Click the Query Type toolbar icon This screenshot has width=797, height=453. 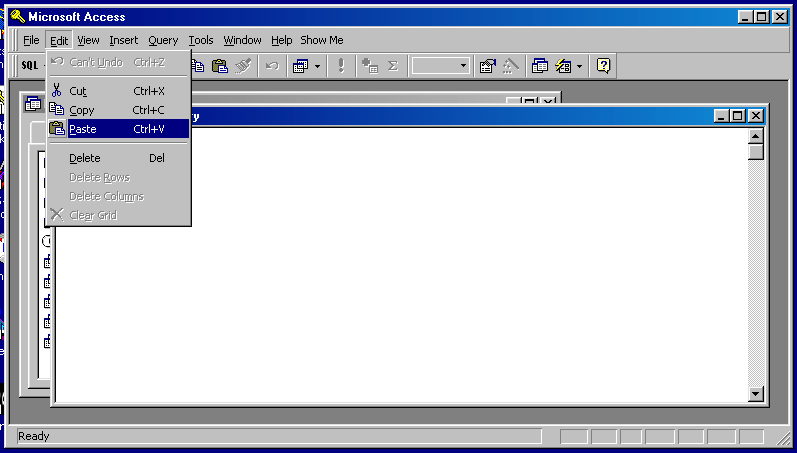[x=300, y=66]
